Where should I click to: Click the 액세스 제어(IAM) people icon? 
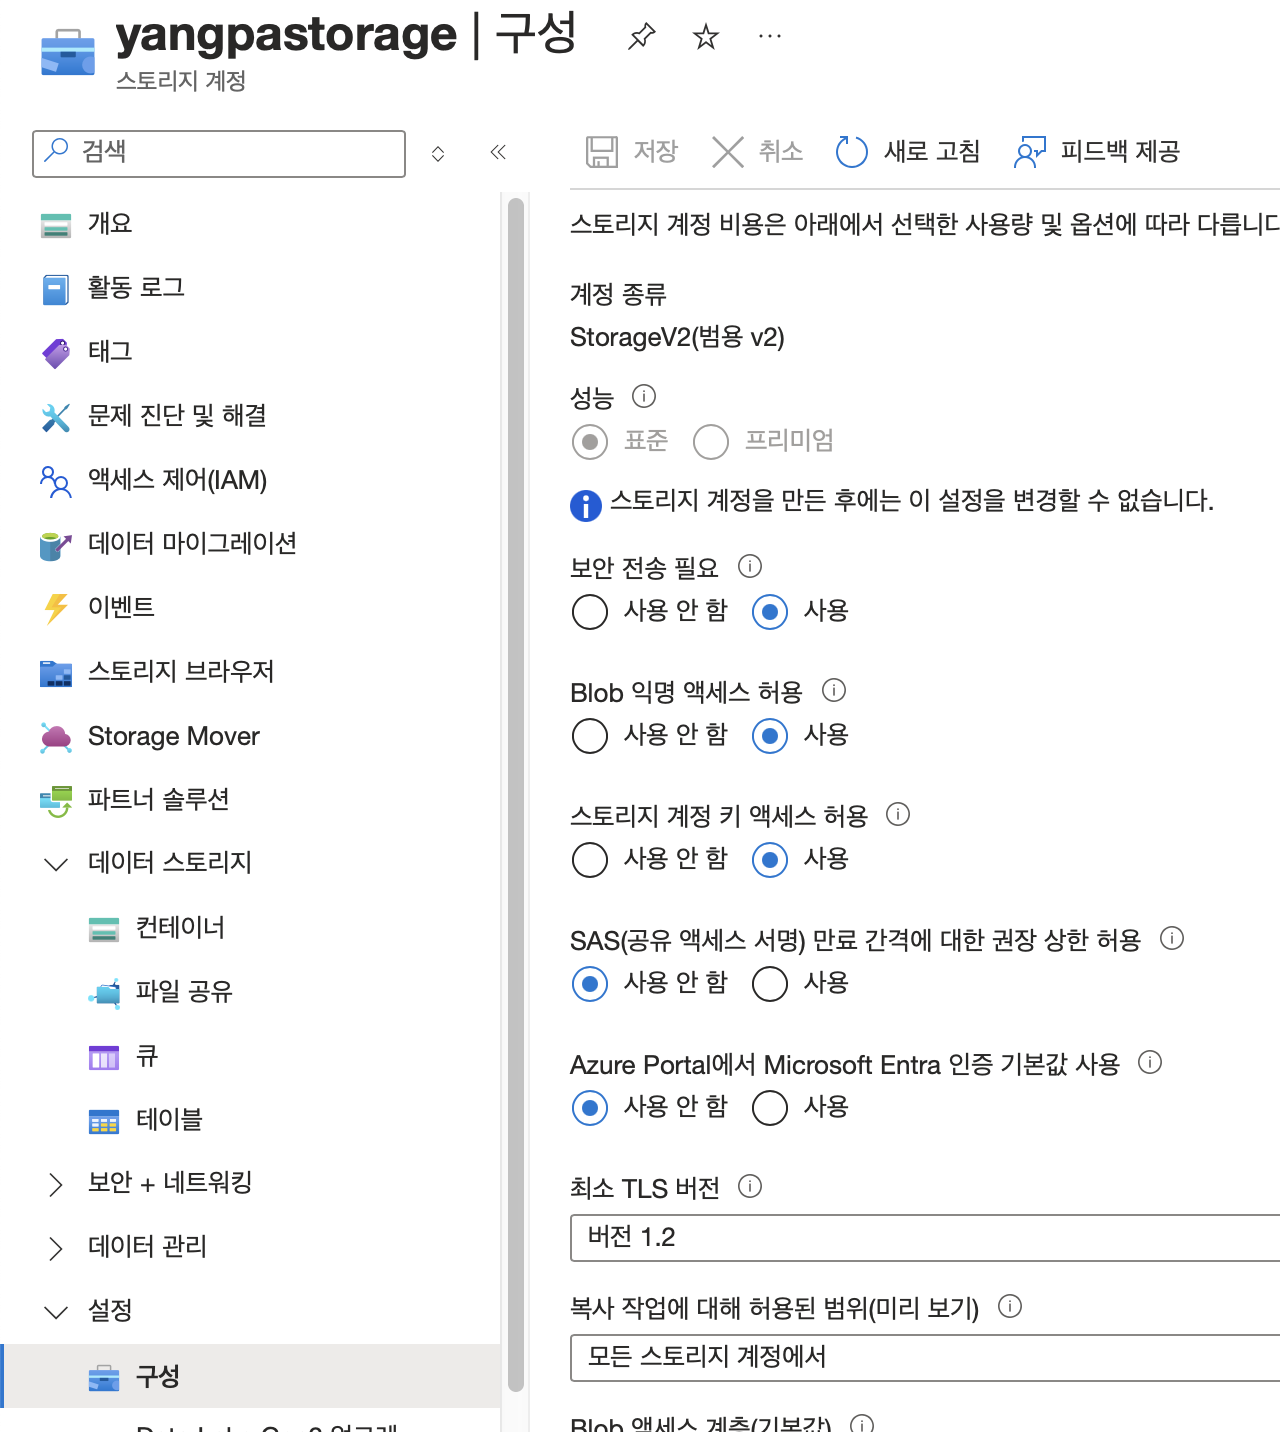pos(56,481)
